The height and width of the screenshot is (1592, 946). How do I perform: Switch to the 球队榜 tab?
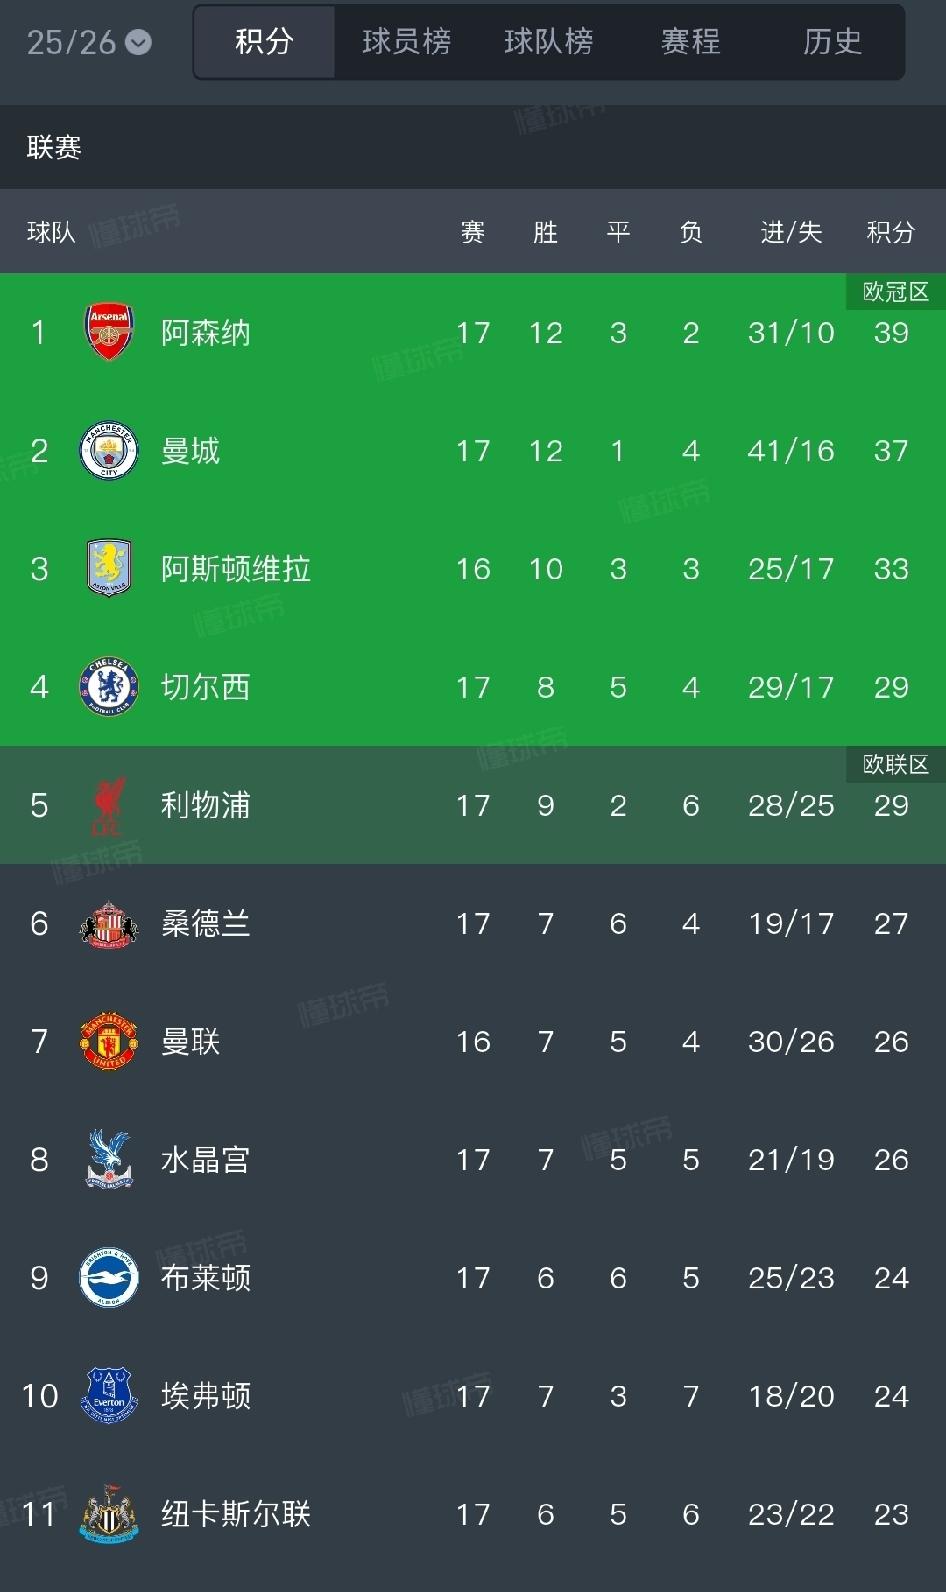(548, 42)
